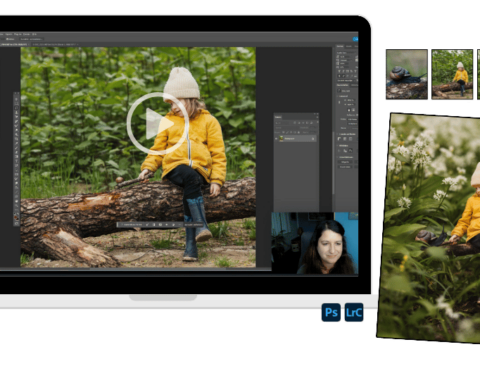Toggle link width and height in Properties
480x380 pixels.
pyautogui.click(x=340, y=102)
